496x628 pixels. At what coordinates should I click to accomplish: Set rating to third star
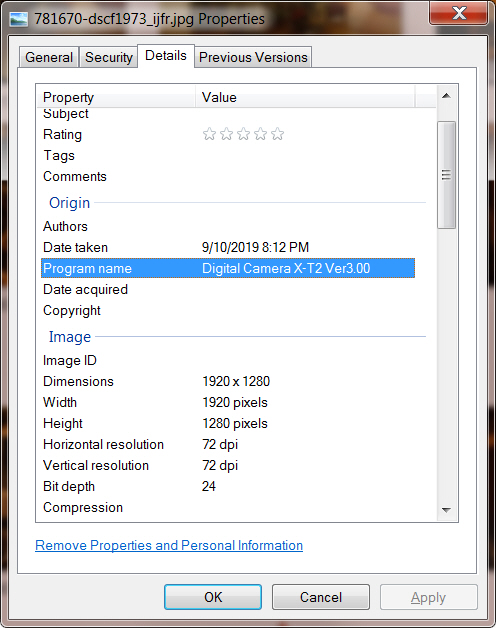243,134
